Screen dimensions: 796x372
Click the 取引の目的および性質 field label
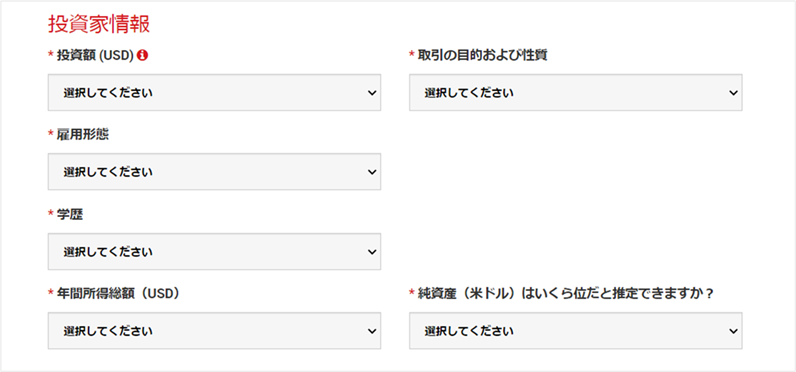point(482,55)
